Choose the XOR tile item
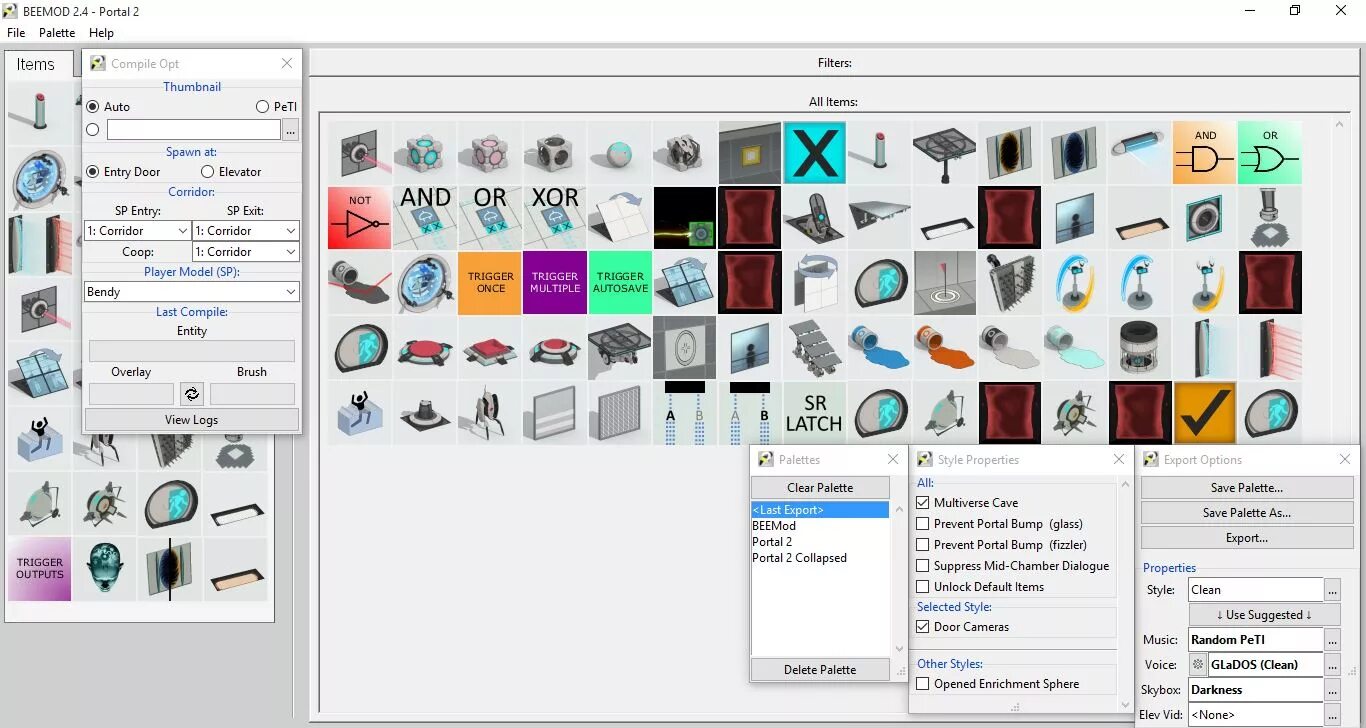 pos(554,218)
